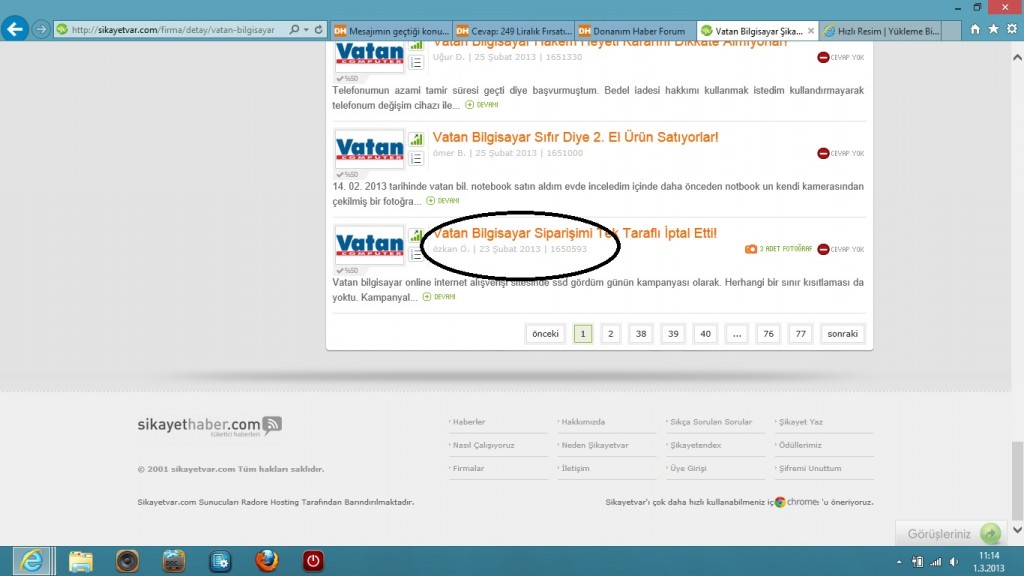
Task: Click the address bar search magnifier icon
Action: [x=295, y=30]
